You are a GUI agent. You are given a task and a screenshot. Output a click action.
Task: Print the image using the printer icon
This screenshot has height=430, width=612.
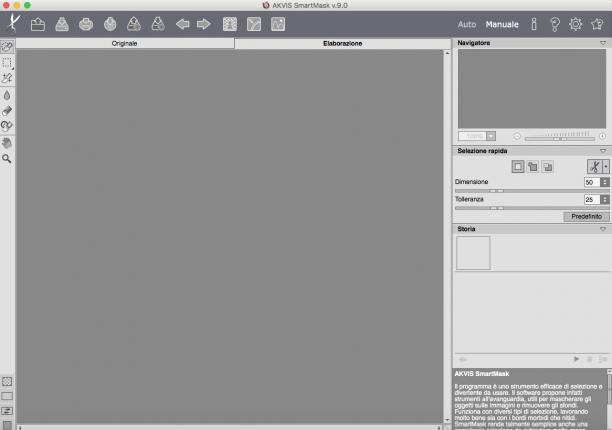(x=86, y=24)
